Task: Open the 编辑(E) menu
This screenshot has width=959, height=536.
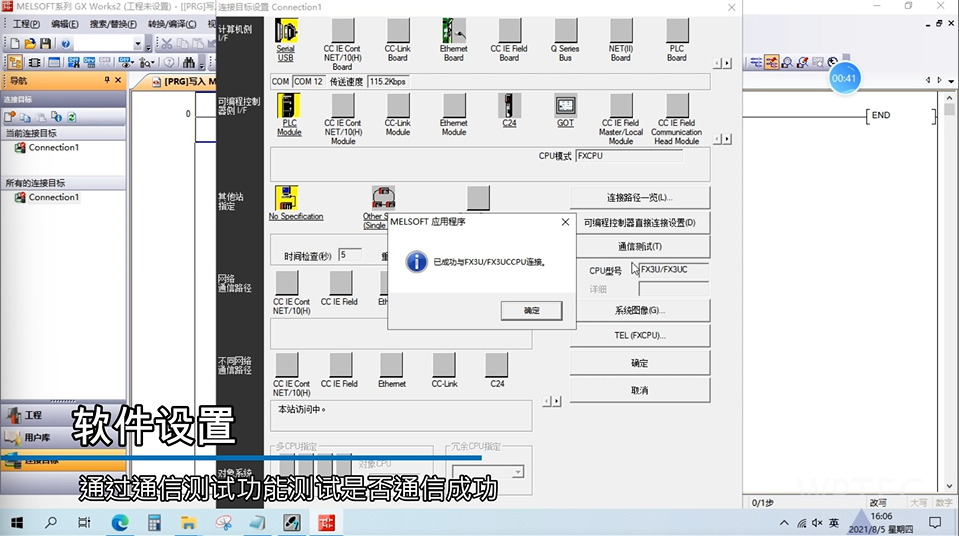Action: (65, 24)
